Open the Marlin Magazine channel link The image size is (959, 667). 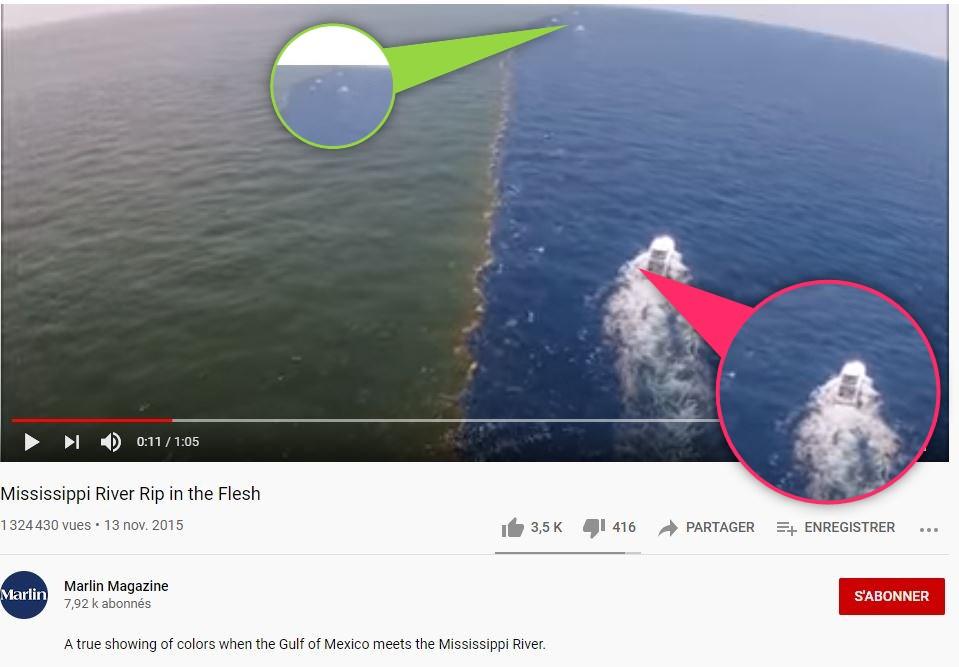pyautogui.click(x=116, y=586)
